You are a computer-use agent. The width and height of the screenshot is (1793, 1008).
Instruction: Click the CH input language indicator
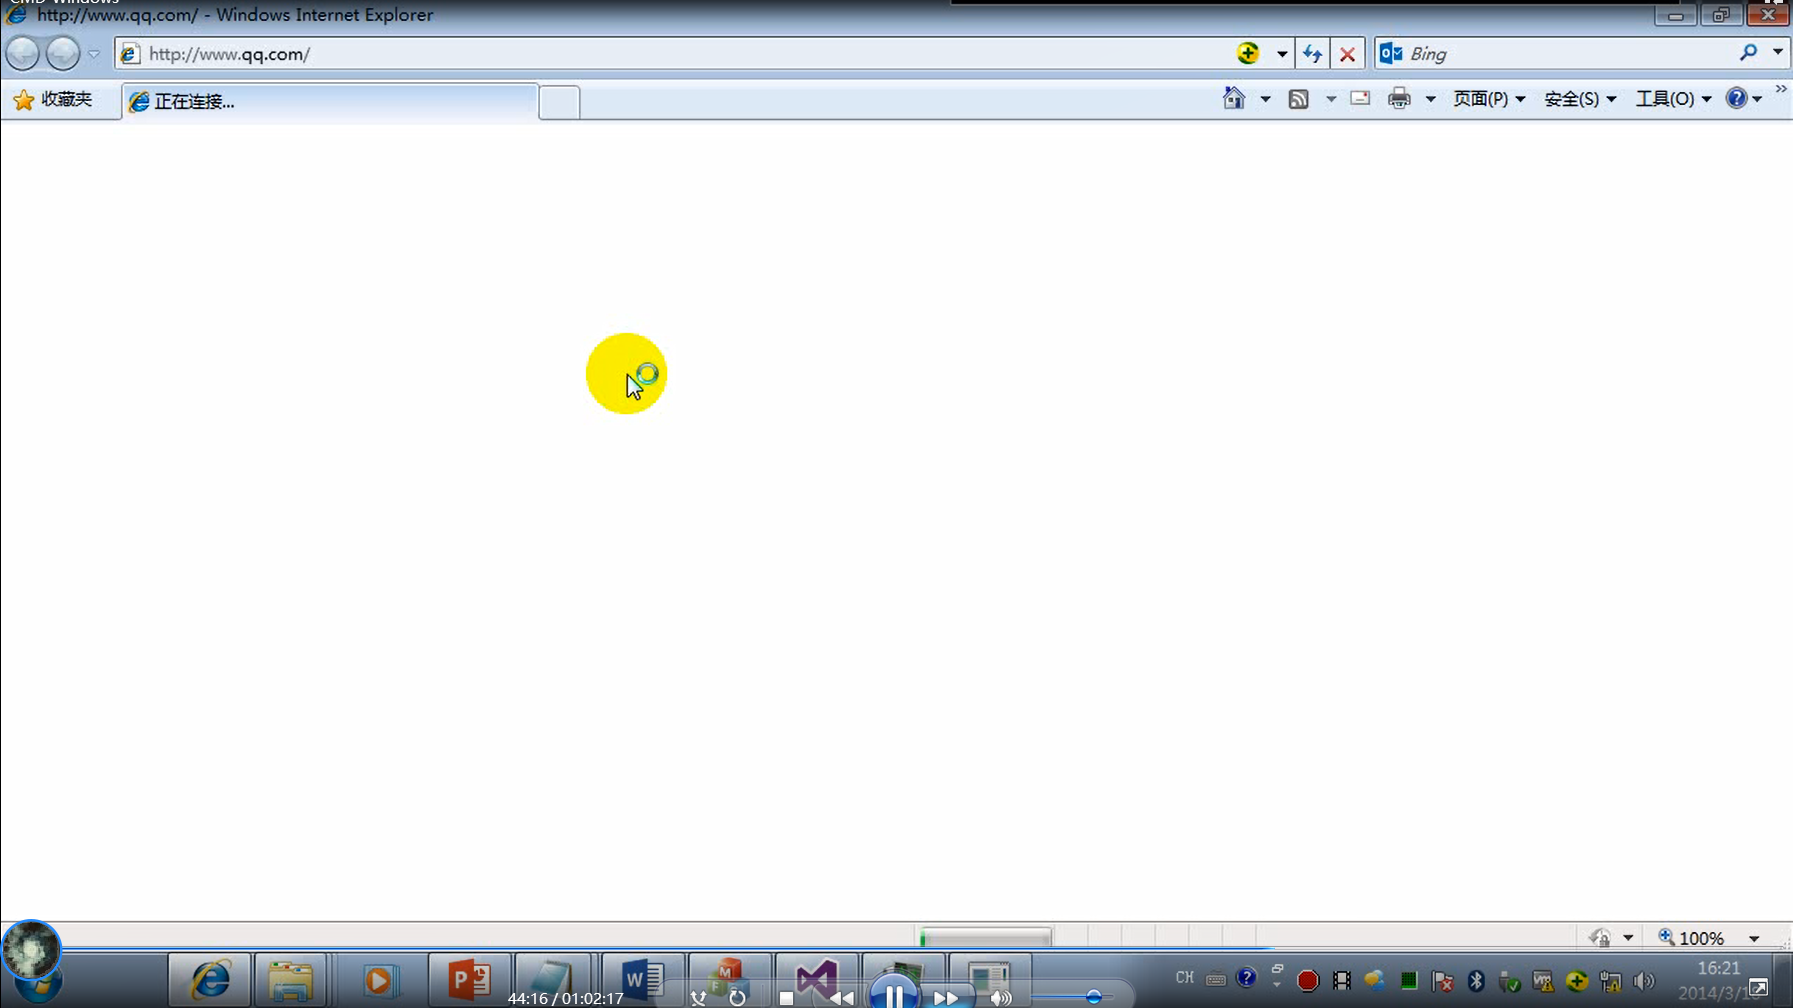click(1185, 978)
